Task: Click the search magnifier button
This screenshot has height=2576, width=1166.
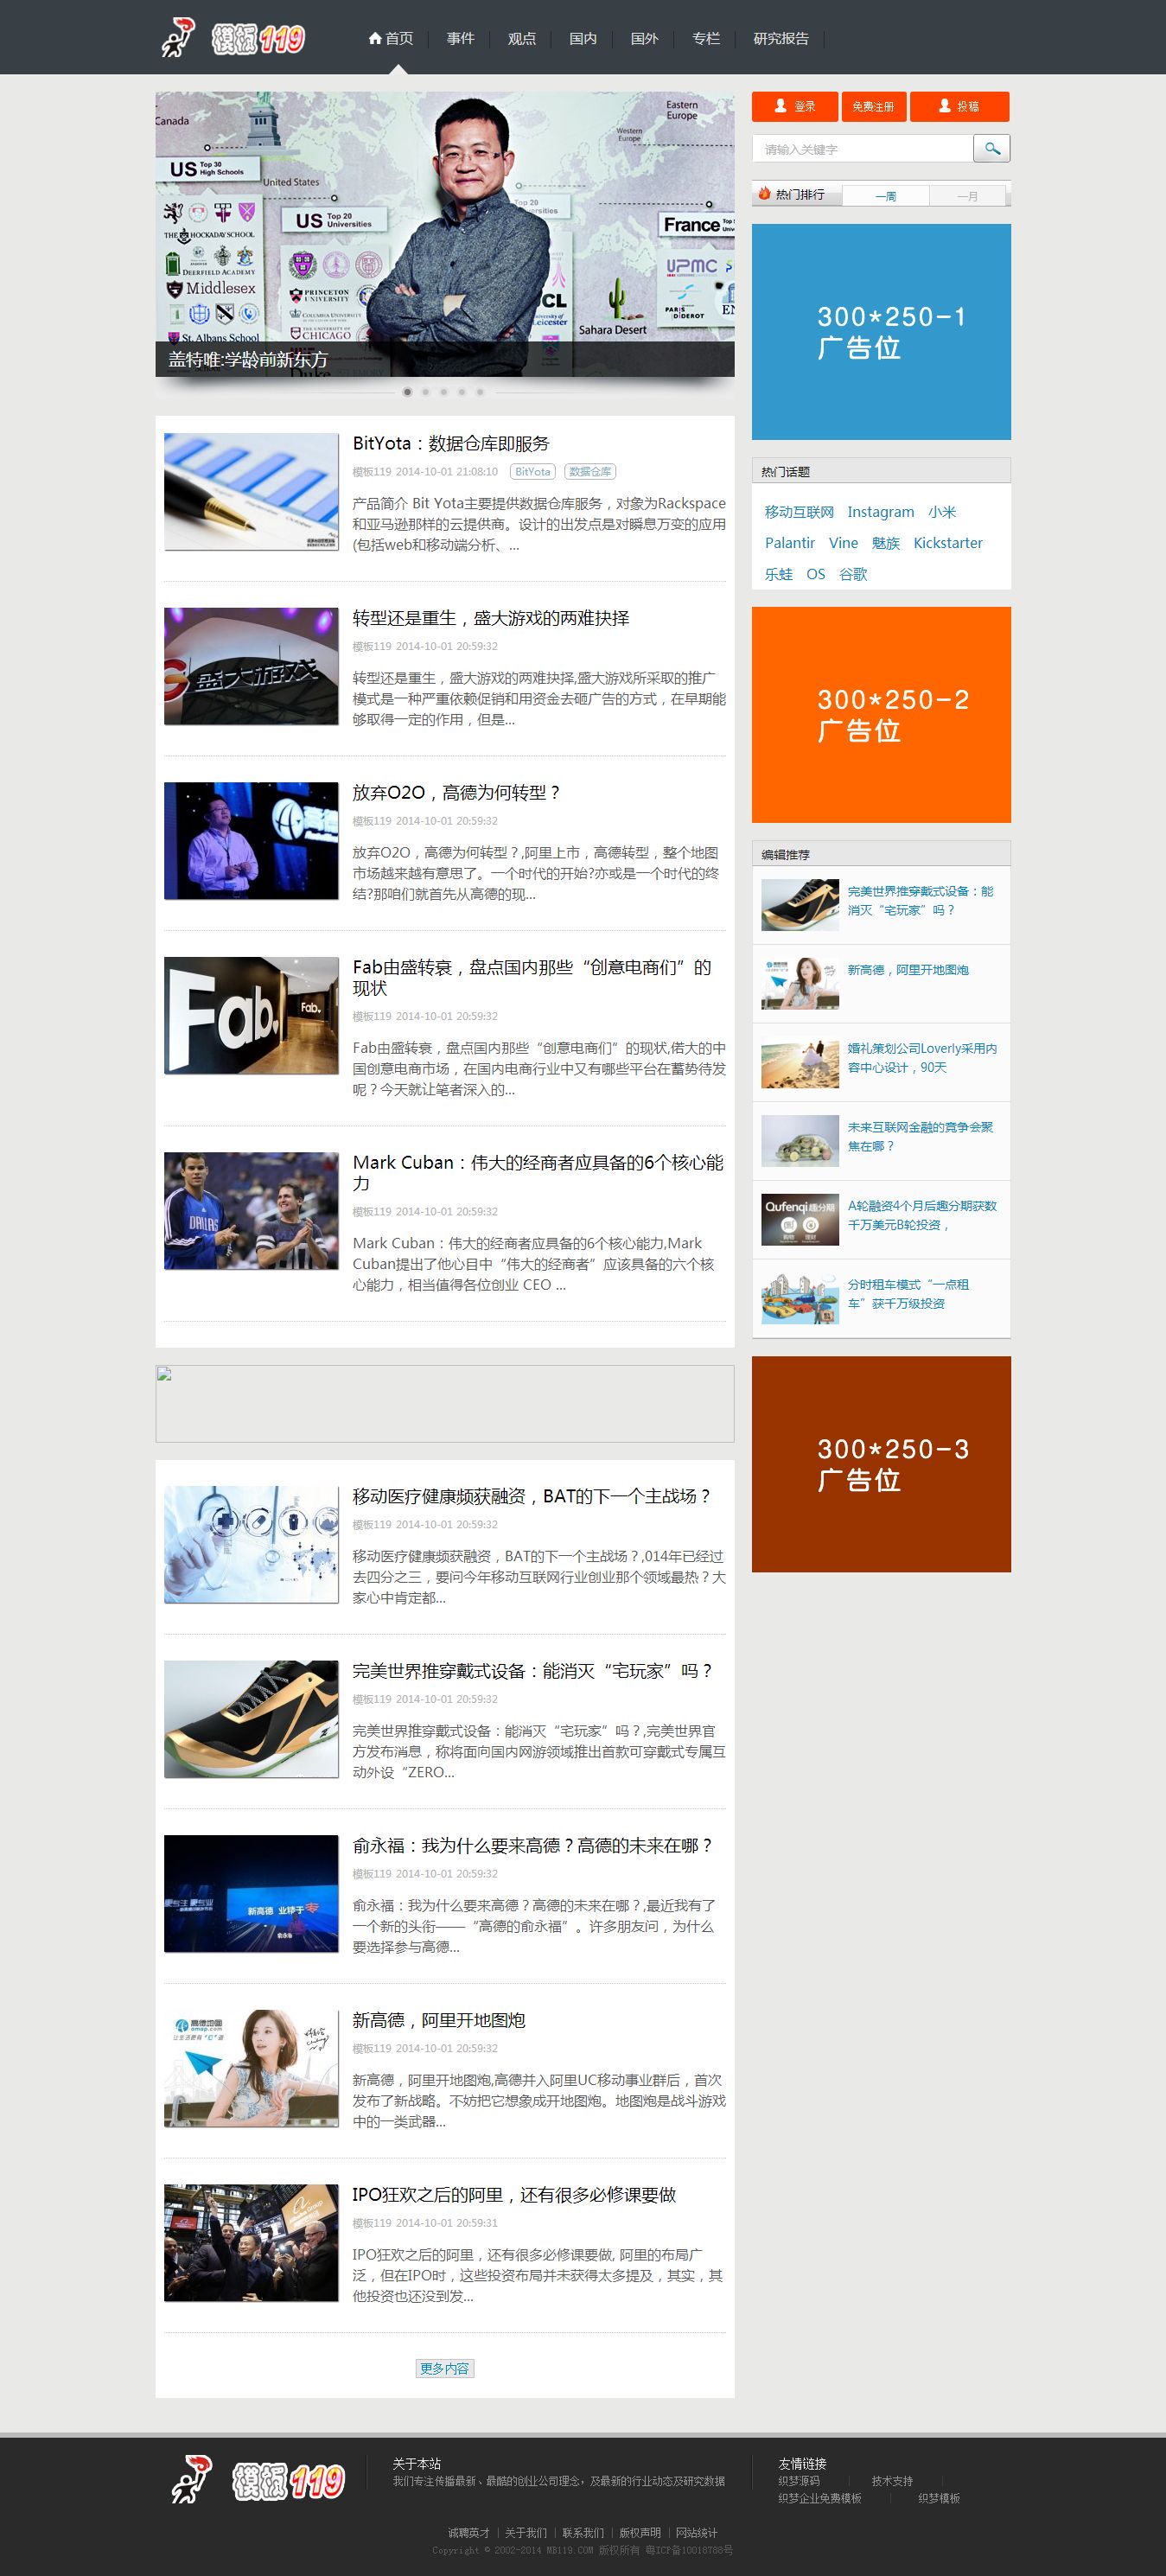Action: click(x=991, y=148)
